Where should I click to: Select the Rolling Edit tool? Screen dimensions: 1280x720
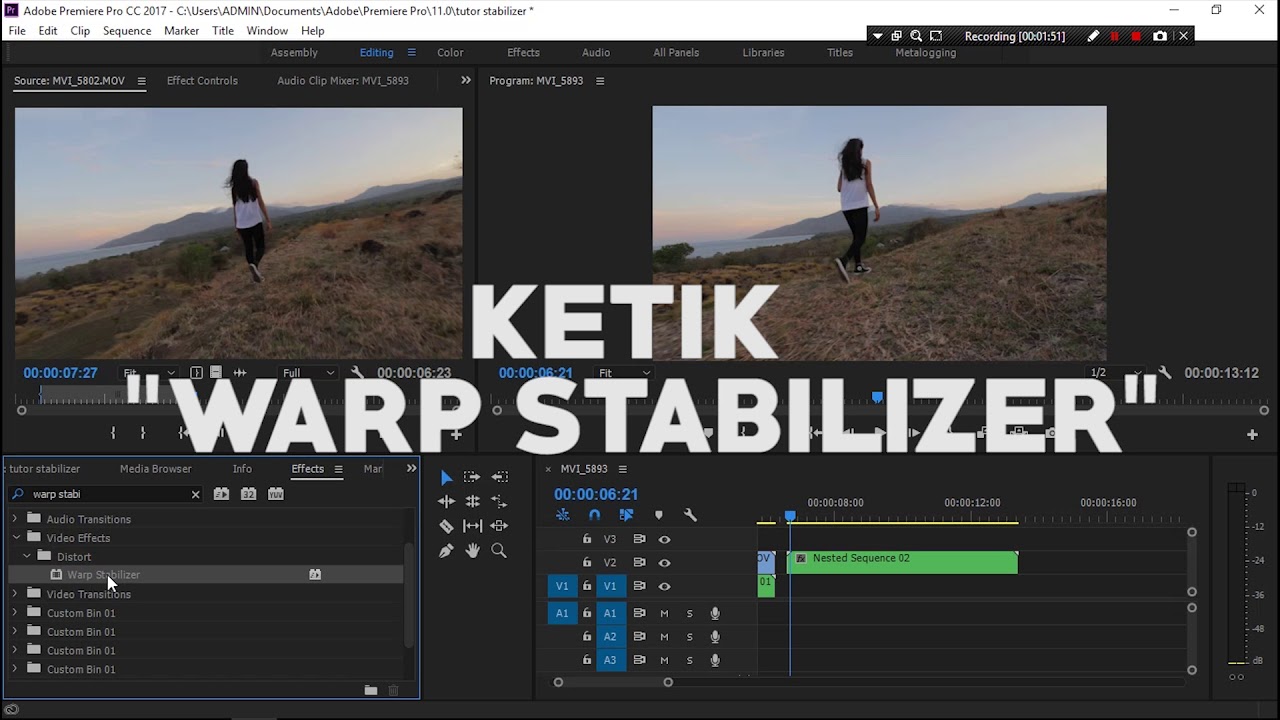tap(472, 501)
